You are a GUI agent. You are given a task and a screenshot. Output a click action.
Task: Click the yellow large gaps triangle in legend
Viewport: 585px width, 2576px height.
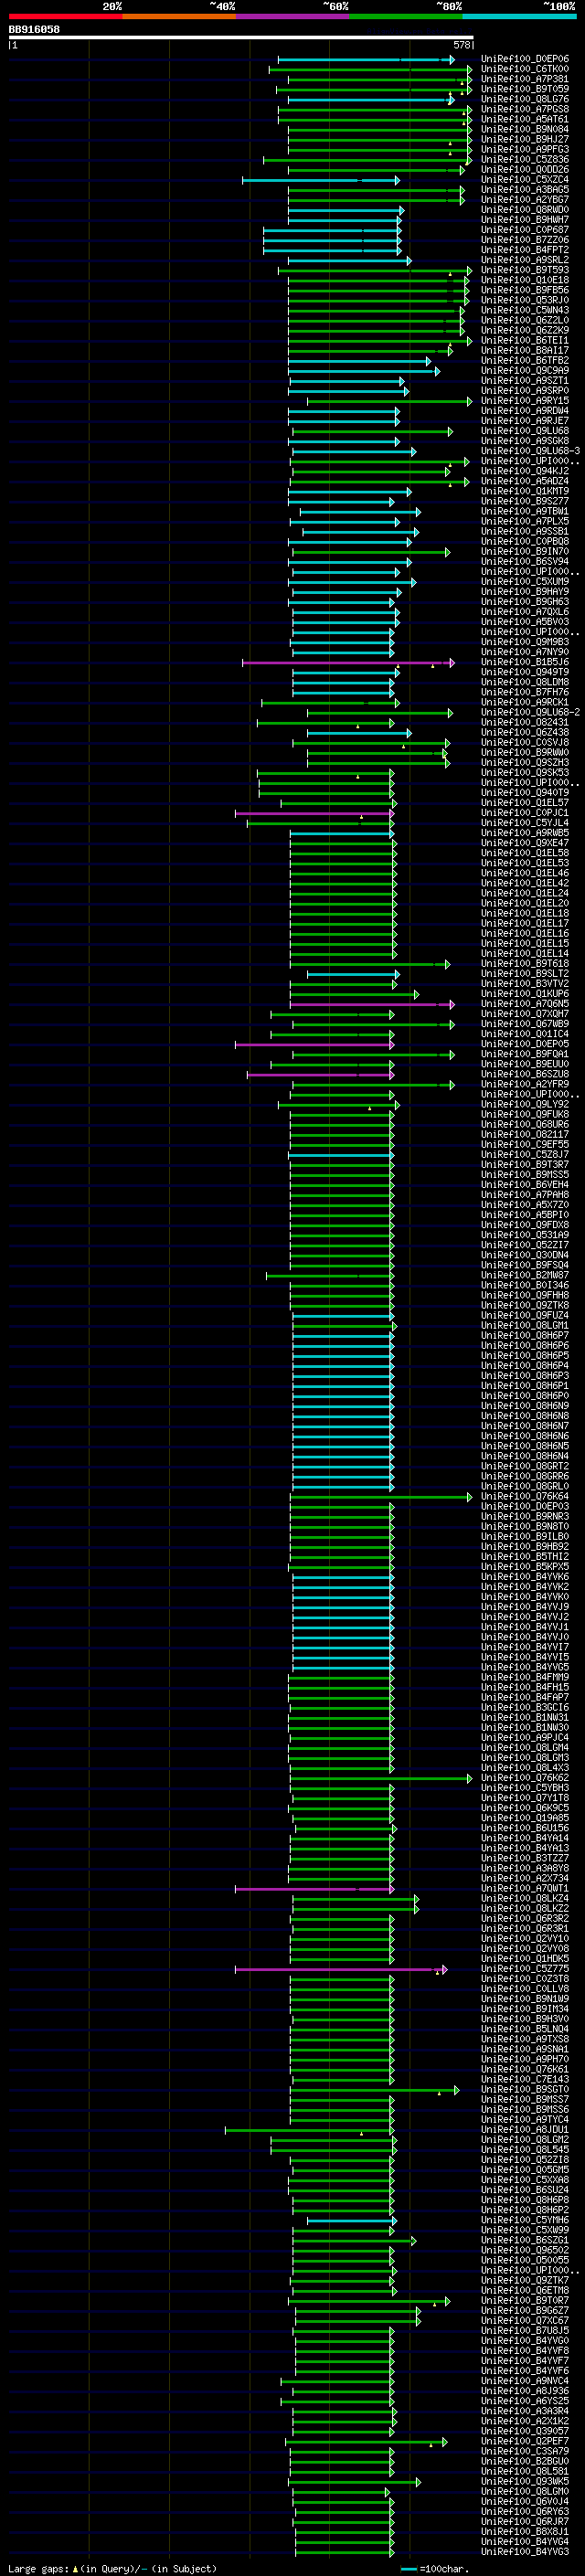[x=75, y=2568]
